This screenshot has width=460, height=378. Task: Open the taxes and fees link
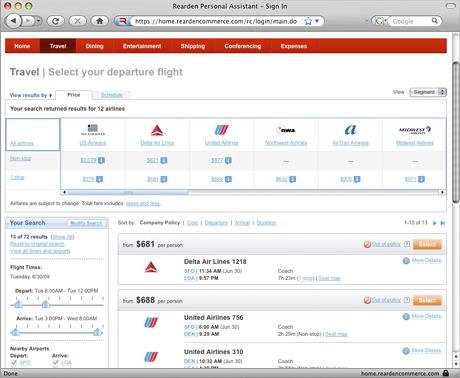pos(143,203)
